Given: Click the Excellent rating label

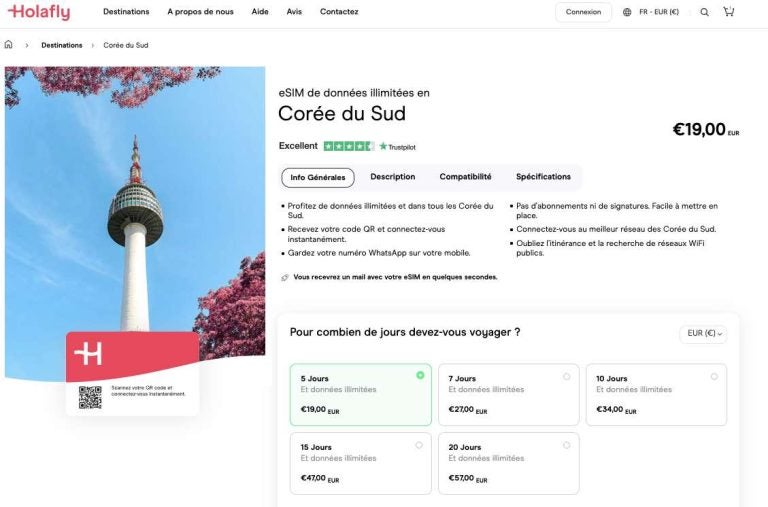Looking at the screenshot, I should pos(298,146).
